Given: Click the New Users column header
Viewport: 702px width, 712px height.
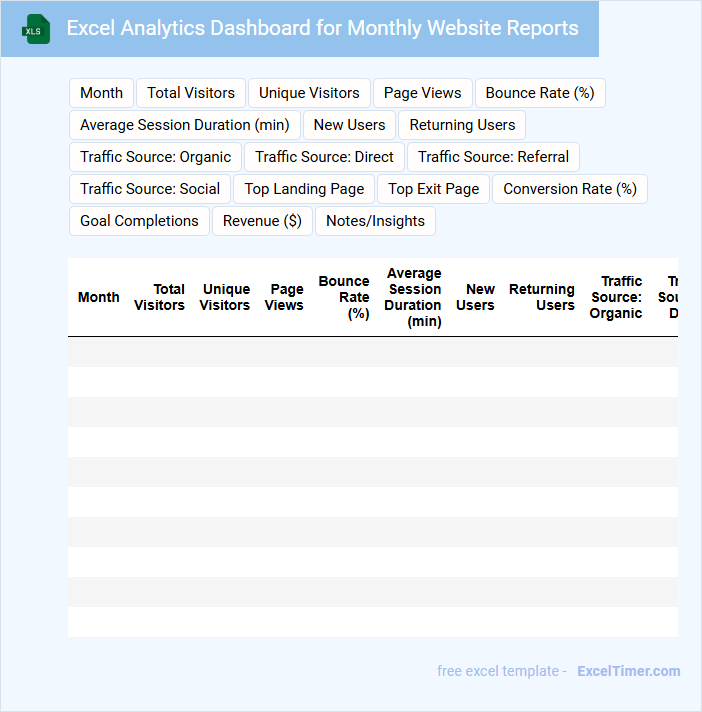Looking at the screenshot, I should point(475,297).
